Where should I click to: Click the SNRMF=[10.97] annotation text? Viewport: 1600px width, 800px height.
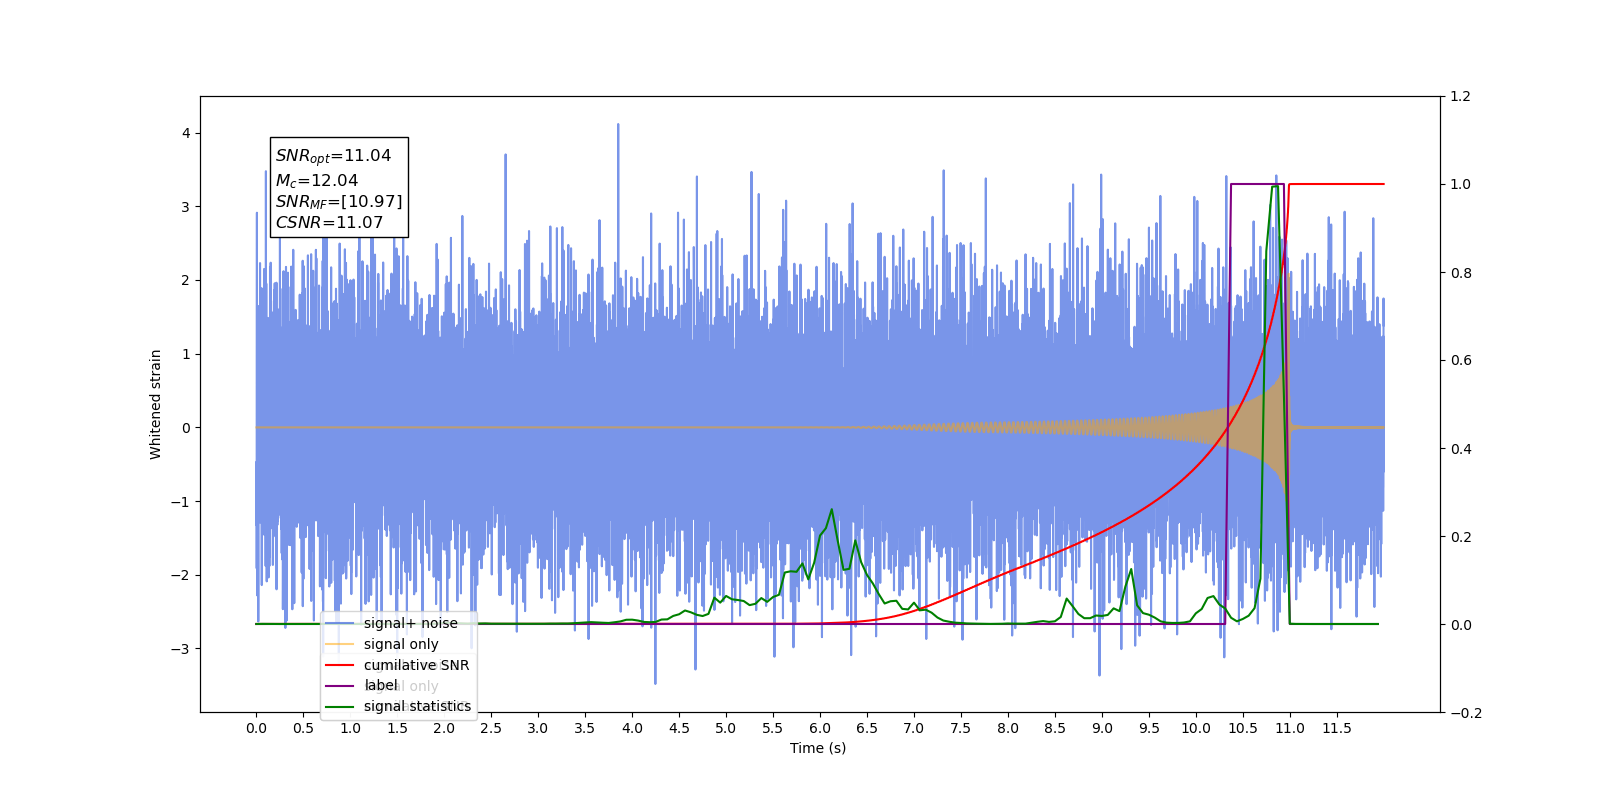[x=339, y=202]
